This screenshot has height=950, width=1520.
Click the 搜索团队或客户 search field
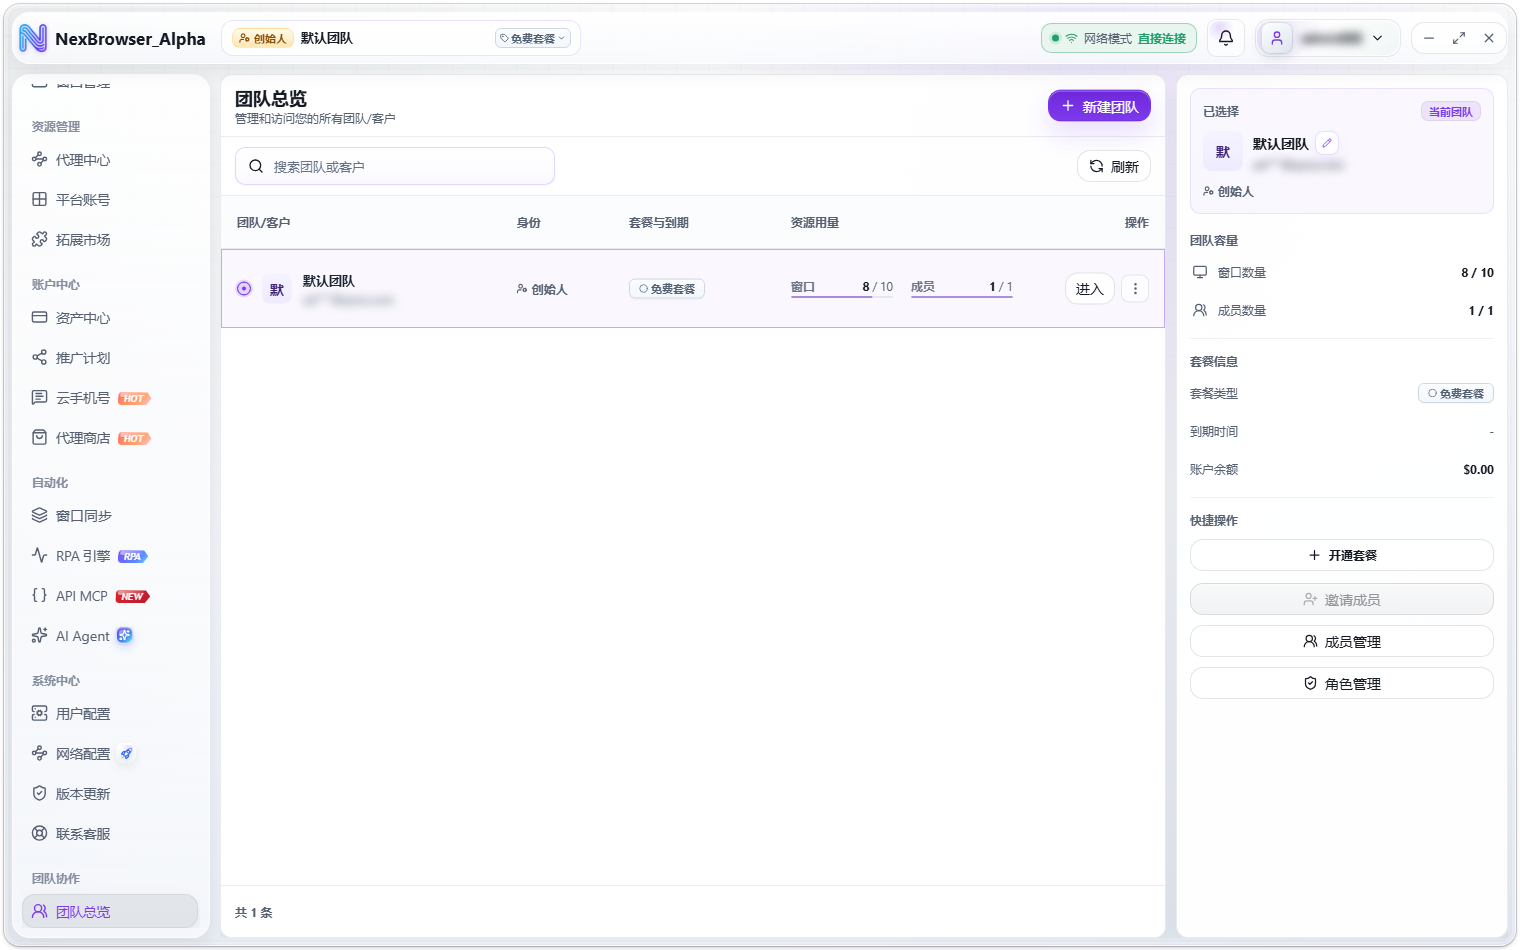pos(395,166)
